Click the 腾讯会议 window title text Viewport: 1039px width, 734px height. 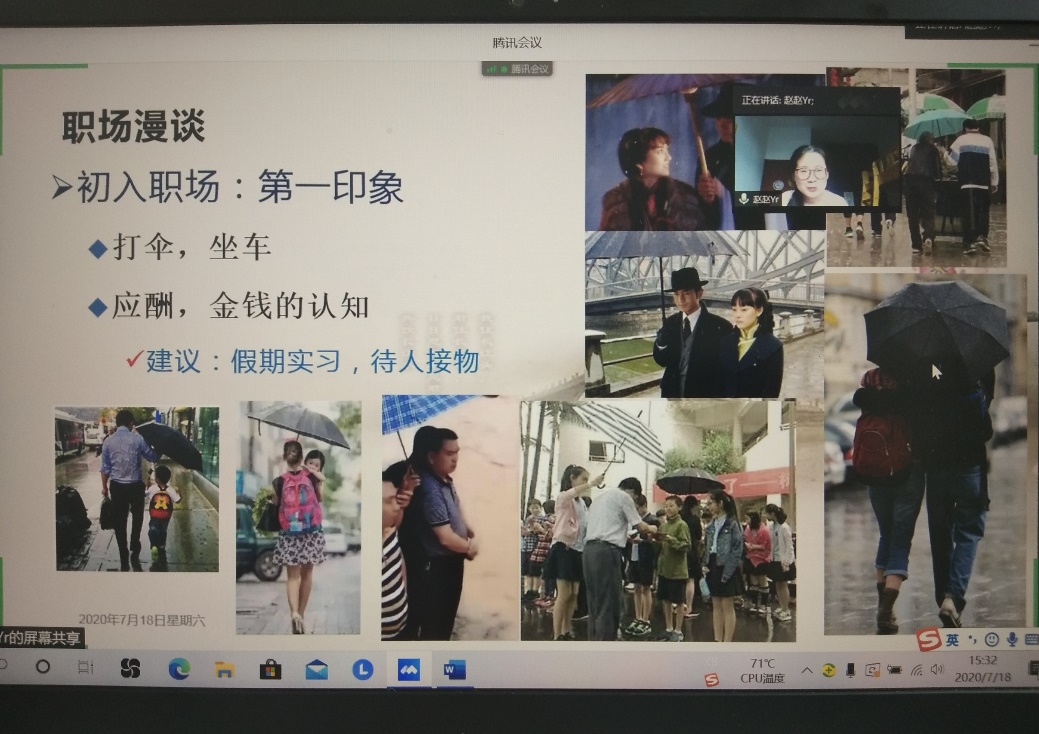click(x=517, y=42)
